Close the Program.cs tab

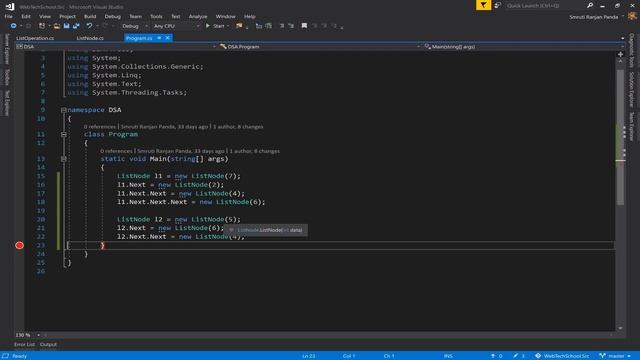[x=167, y=38]
